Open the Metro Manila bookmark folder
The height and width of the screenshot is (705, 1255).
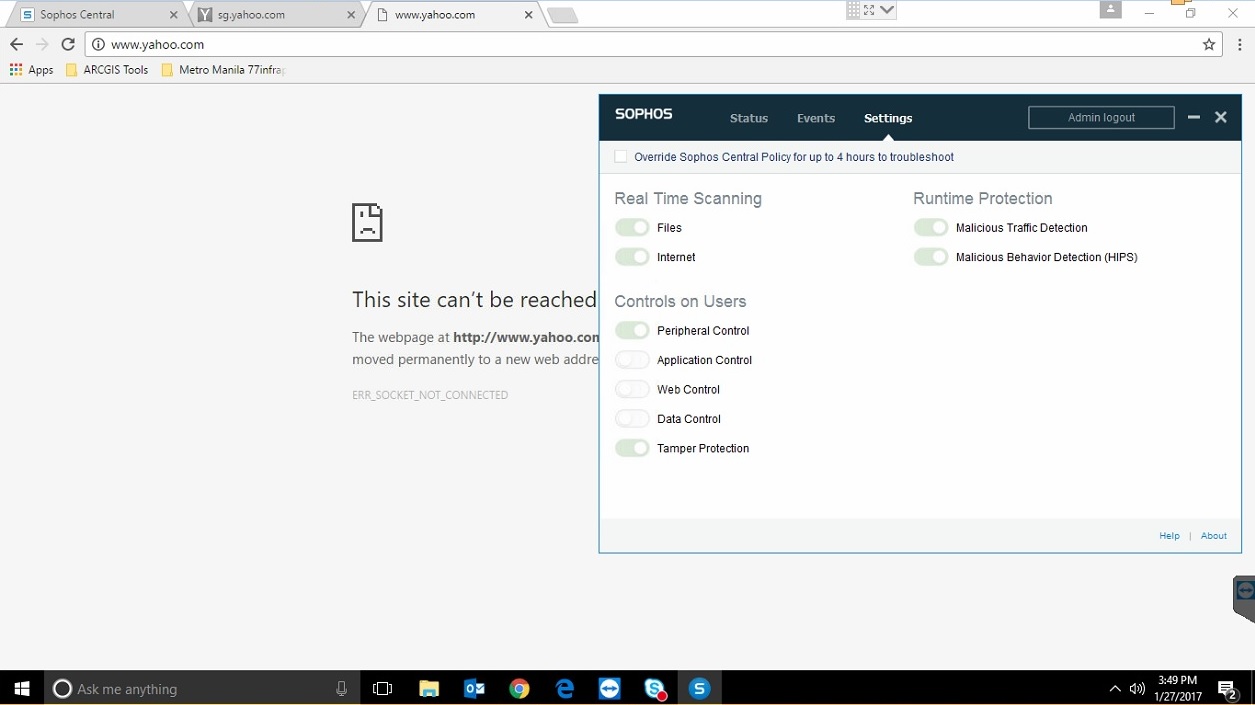point(223,70)
